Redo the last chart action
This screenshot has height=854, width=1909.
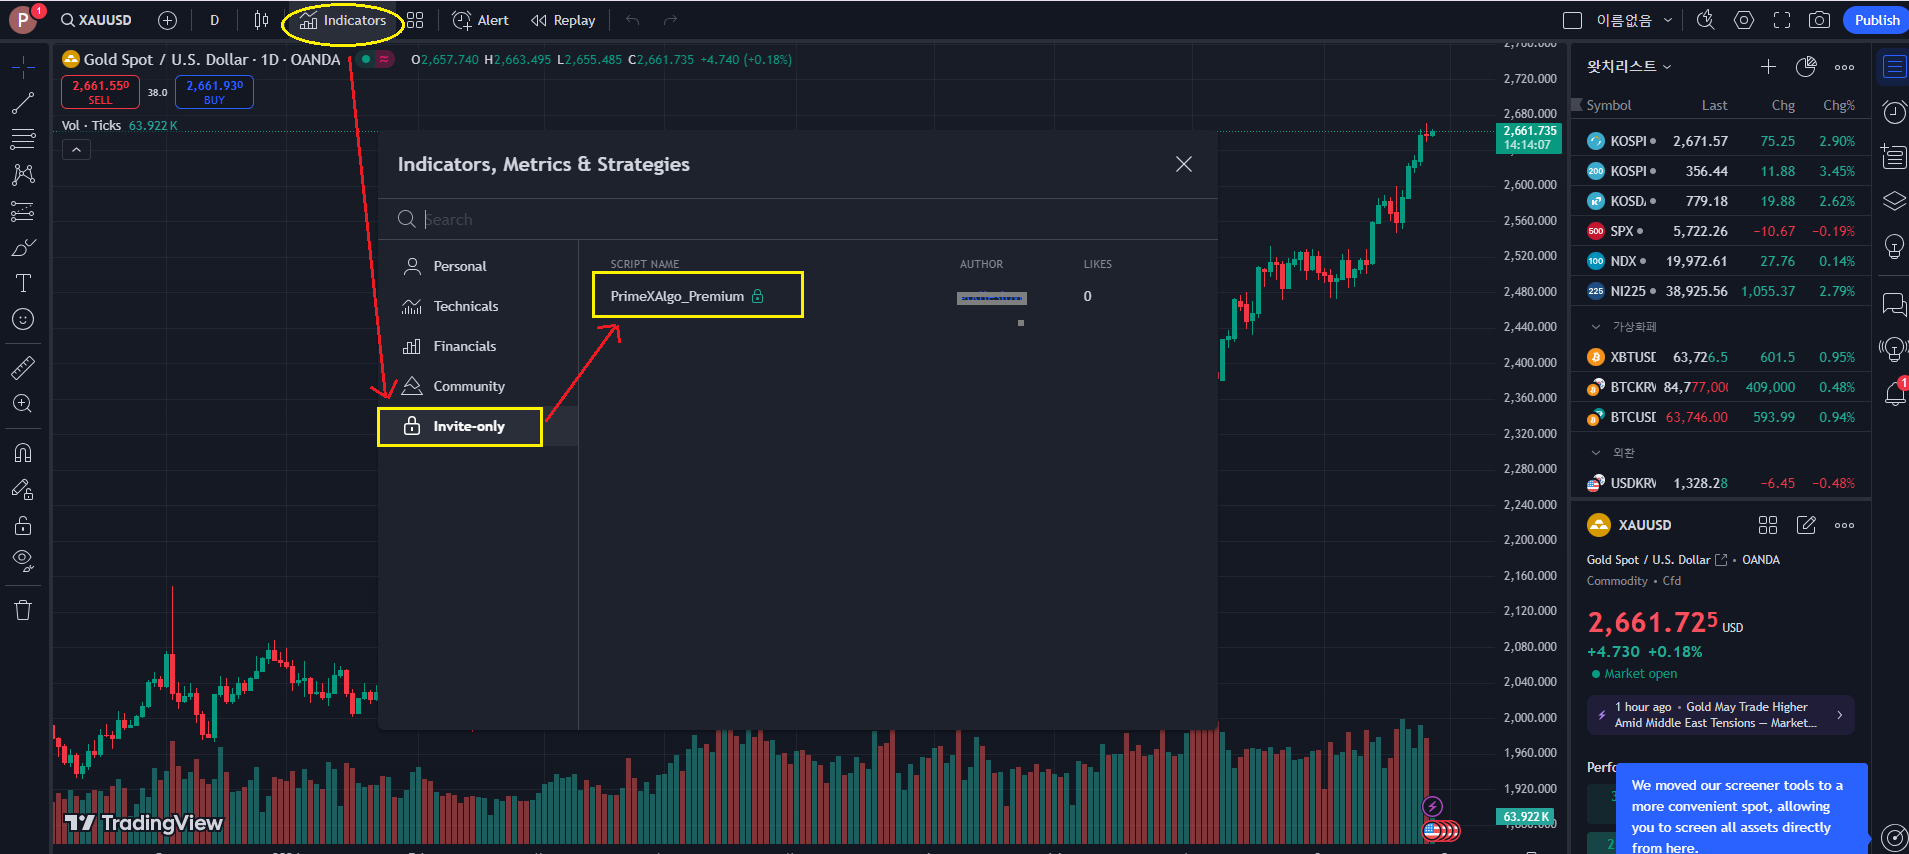tap(670, 20)
